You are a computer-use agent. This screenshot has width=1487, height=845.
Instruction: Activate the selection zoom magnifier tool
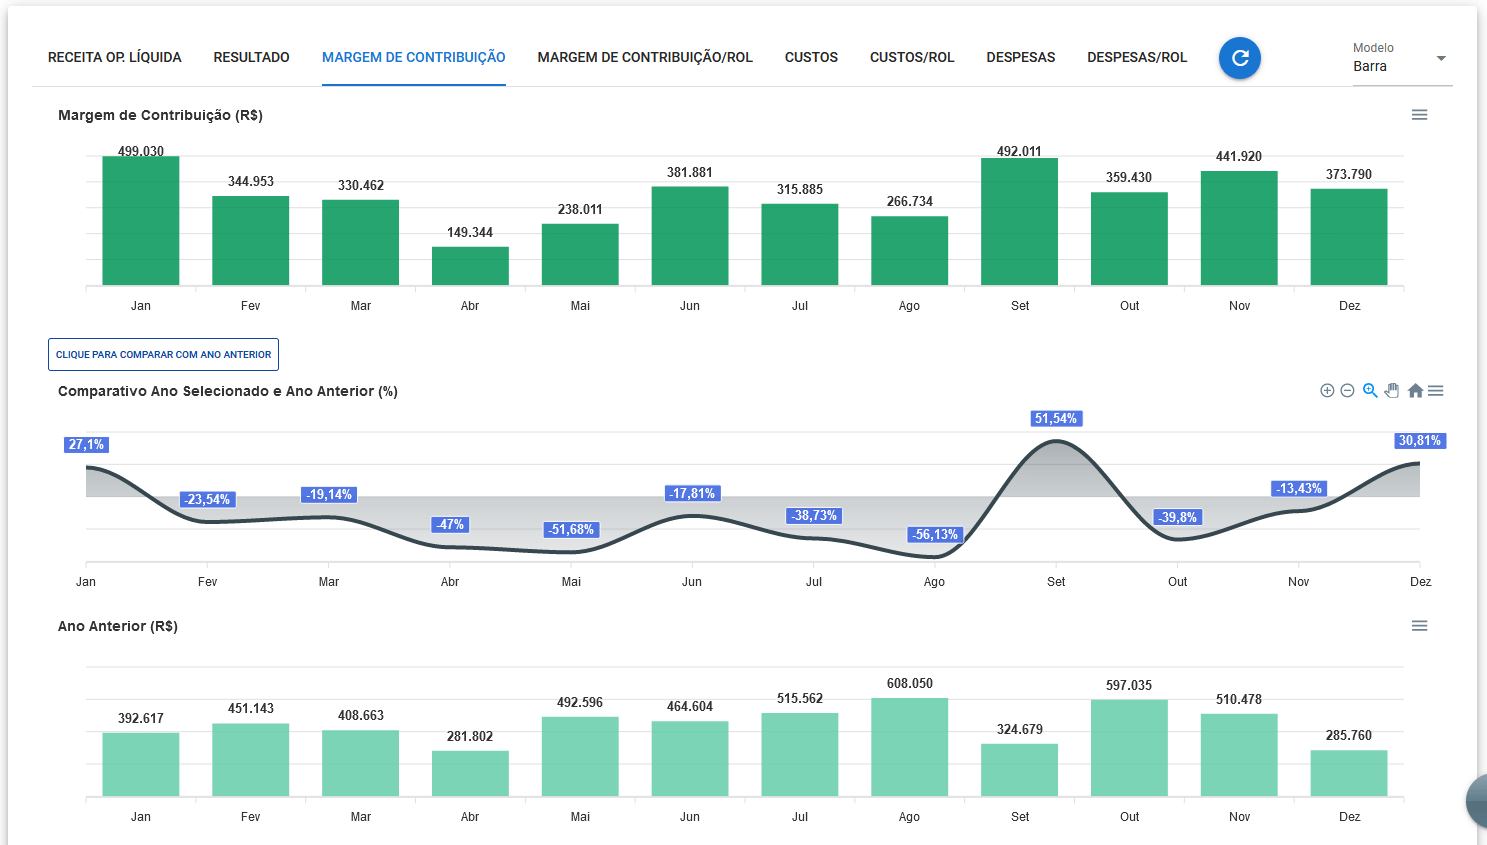(x=1370, y=391)
